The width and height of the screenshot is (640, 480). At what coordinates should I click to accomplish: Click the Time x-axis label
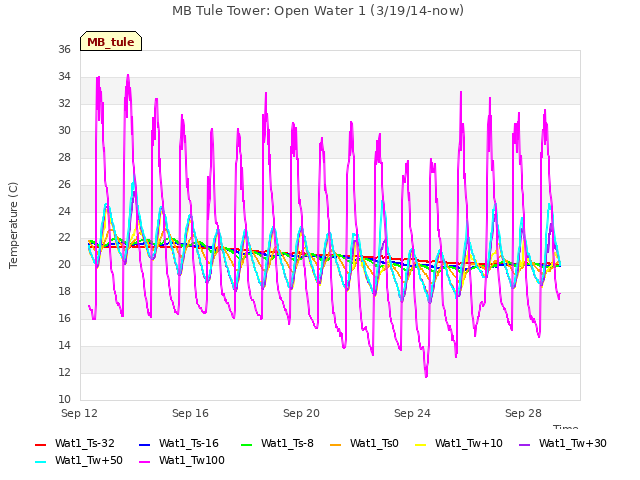tap(566, 427)
